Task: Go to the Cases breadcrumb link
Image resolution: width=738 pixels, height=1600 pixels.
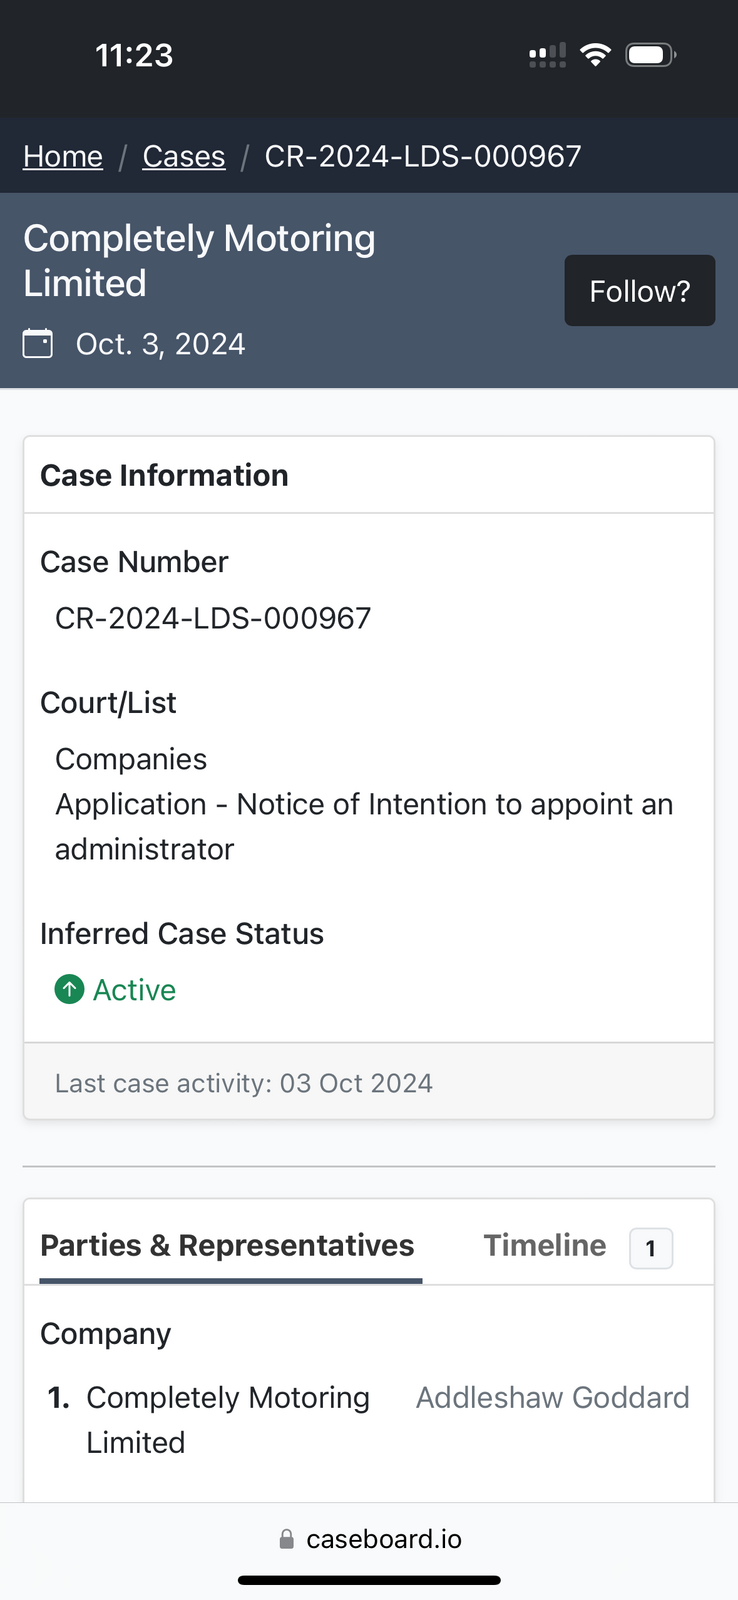Action: 184,156
